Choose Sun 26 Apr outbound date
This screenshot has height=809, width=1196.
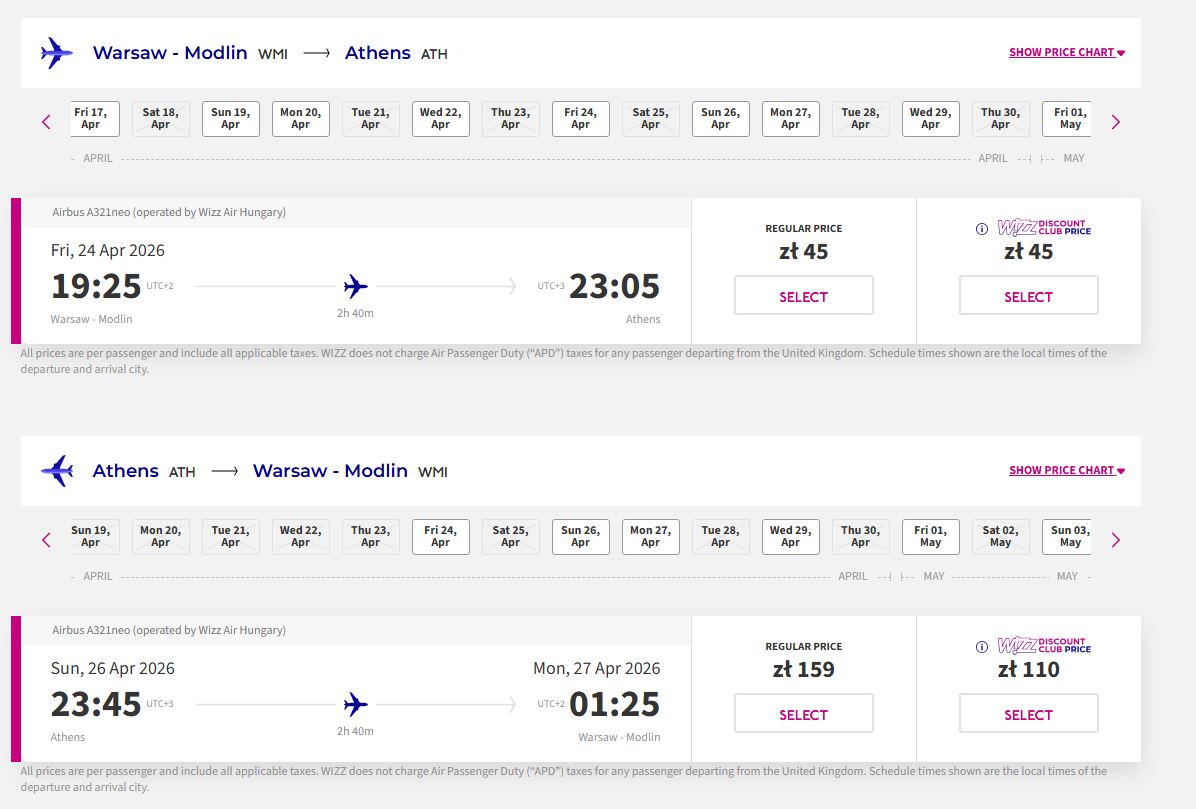pyautogui.click(x=721, y=119)
